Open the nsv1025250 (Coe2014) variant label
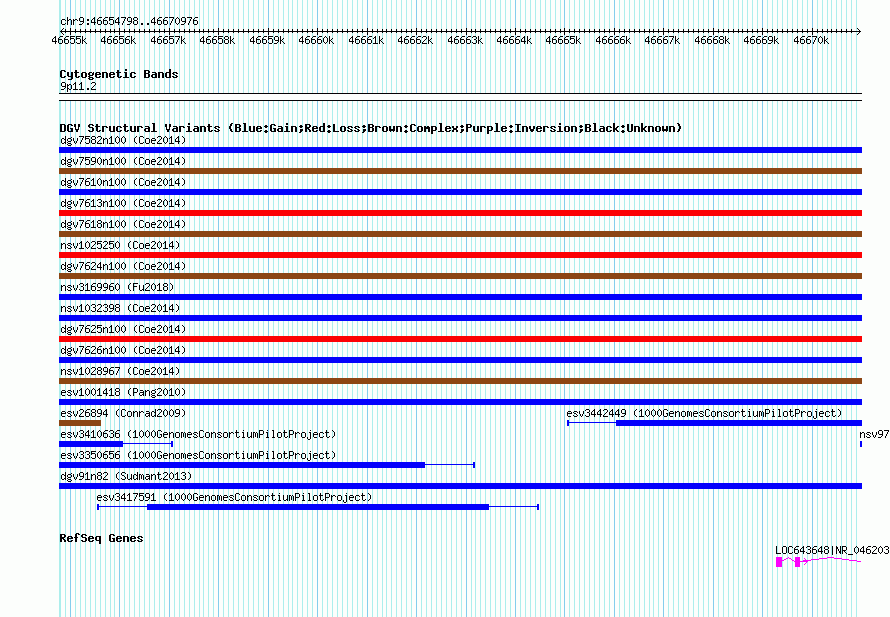This screenshot has height=617, width=890. pos(120,245)
